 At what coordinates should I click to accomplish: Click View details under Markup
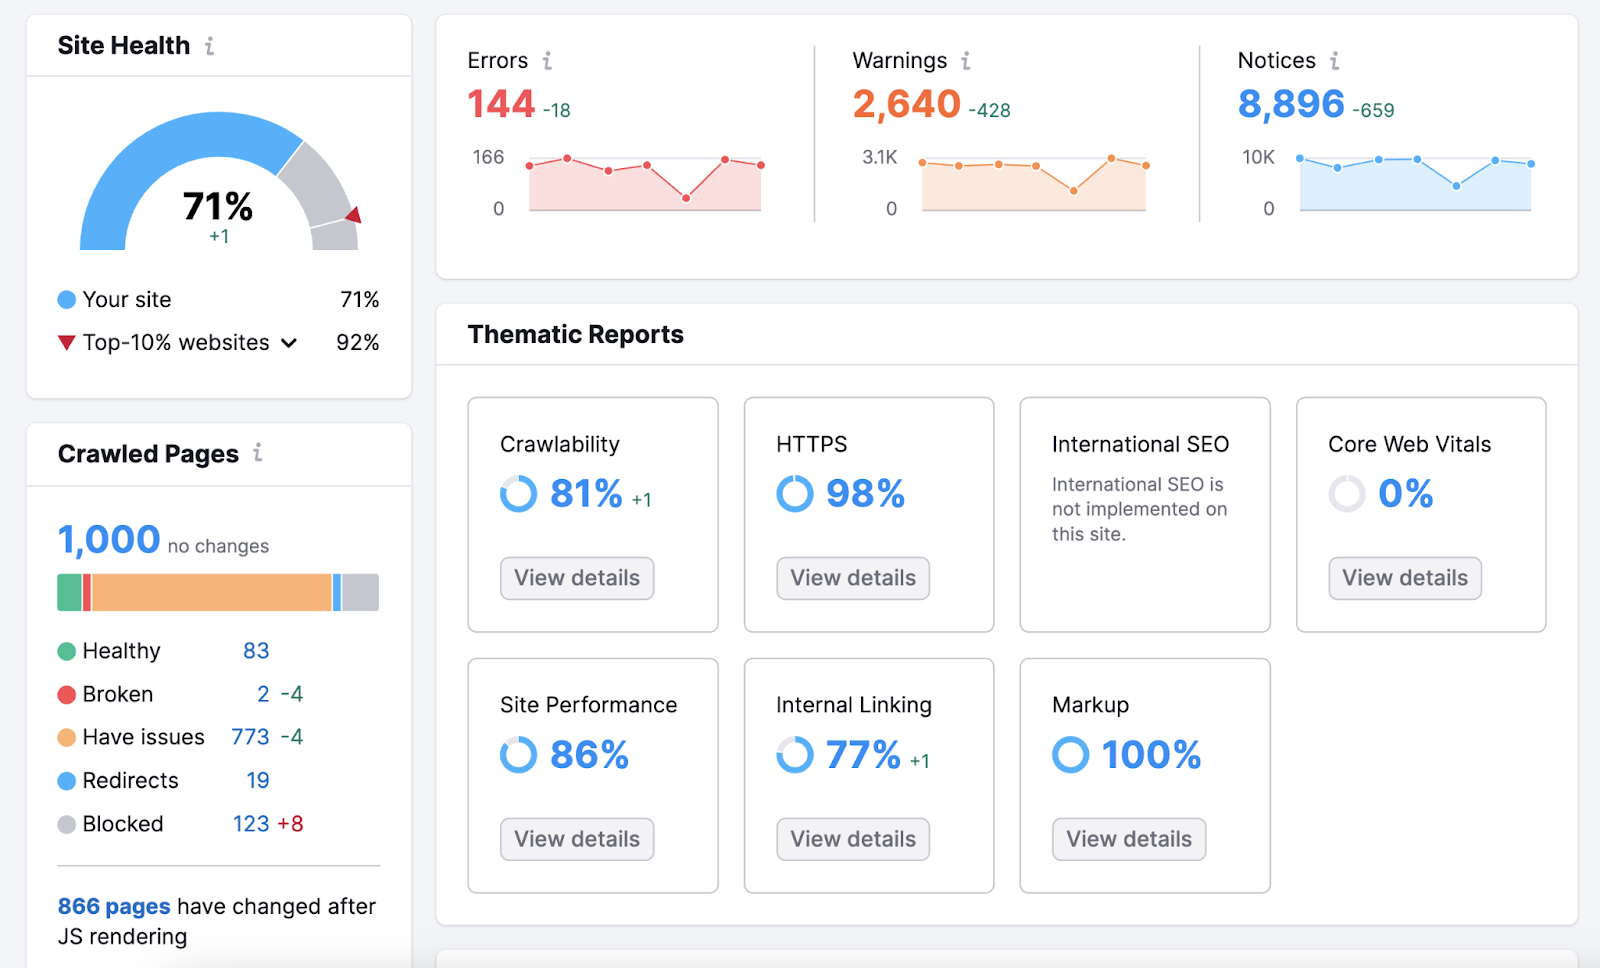point(1128,839)
